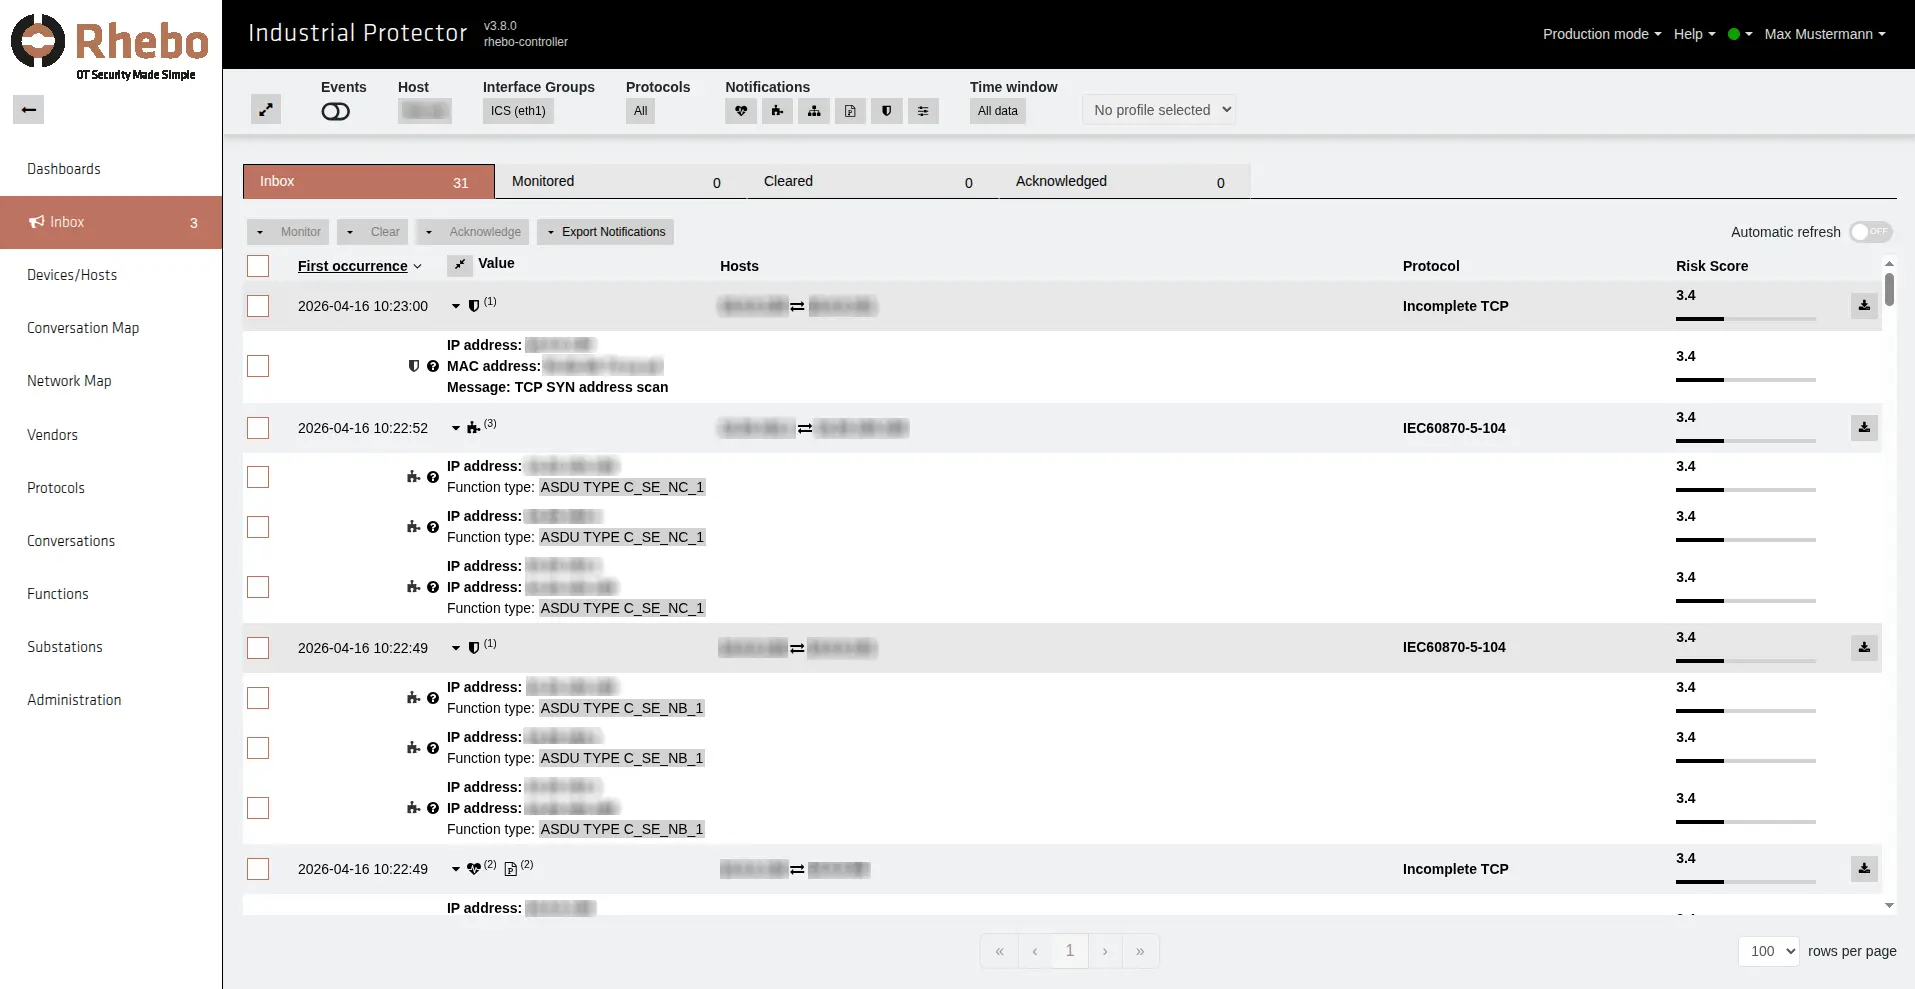
Task: Collapse the sidebar with the back arrow
Action: [x=29, y=110]
